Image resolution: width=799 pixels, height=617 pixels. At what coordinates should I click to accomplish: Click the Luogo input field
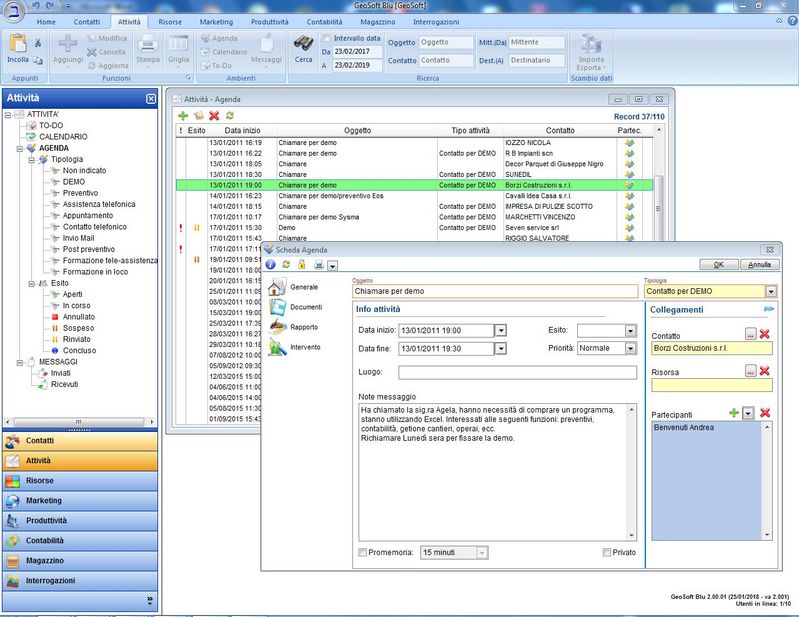(517, 372)
